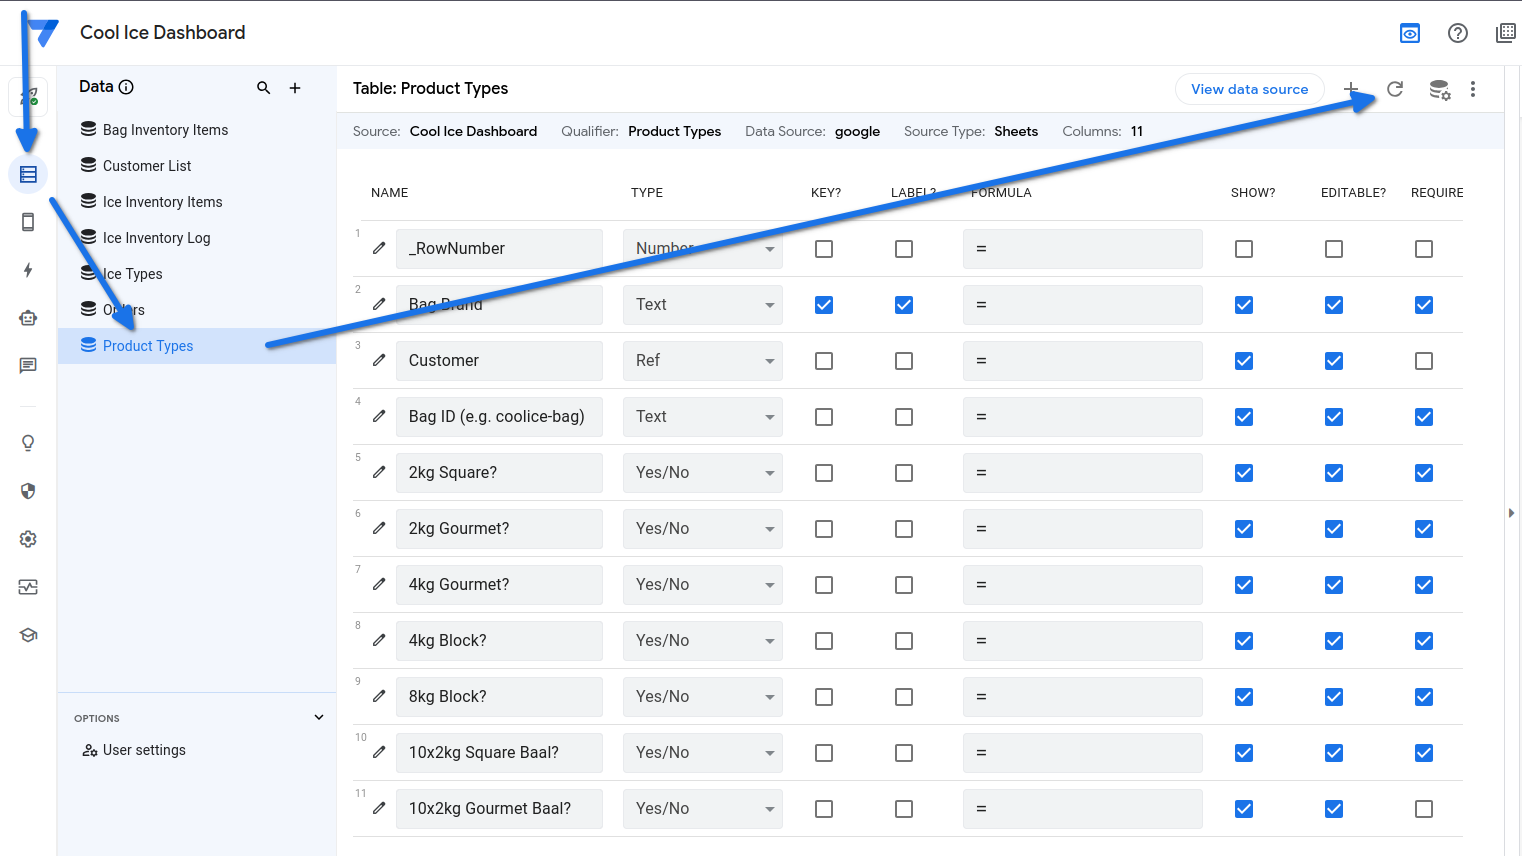
Task: Click the View data source button
Action: click(1249, 89)
